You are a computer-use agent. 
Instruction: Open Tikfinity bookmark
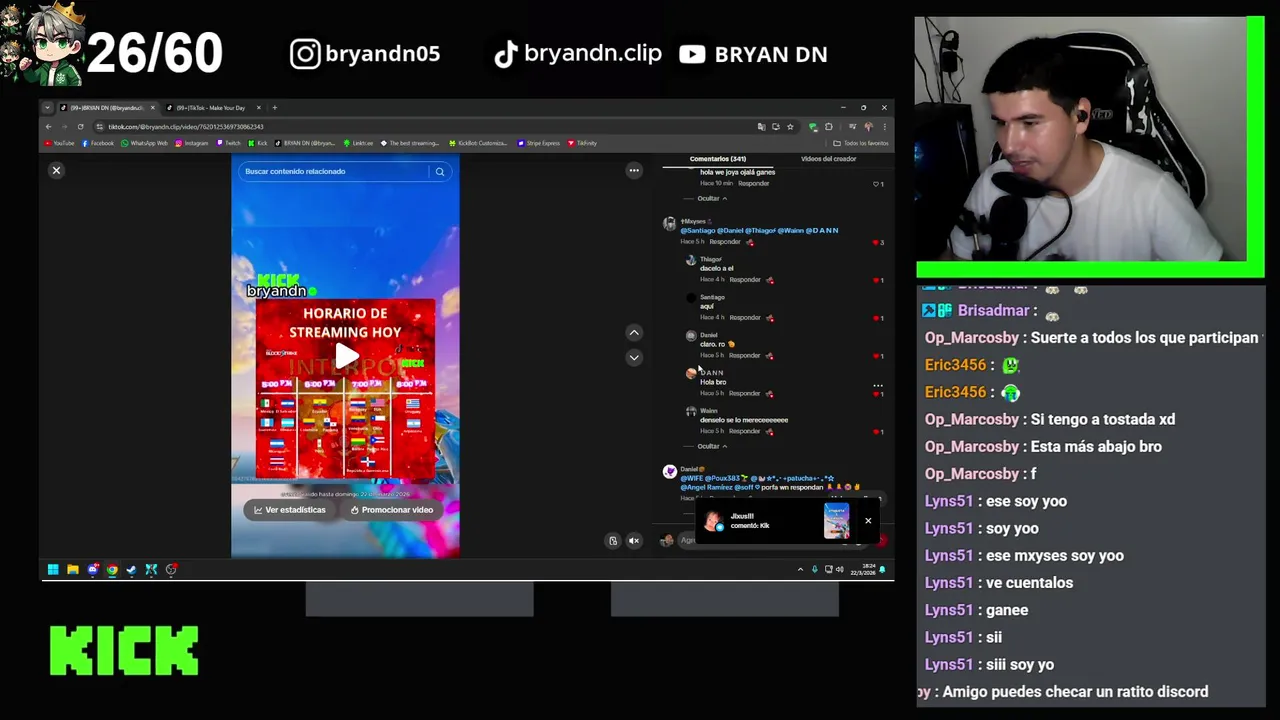click(582, 143)
